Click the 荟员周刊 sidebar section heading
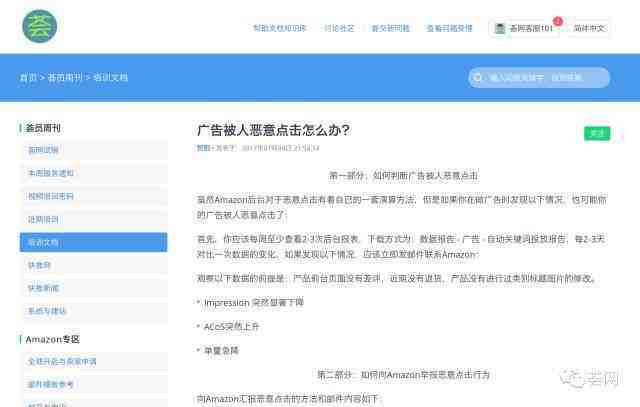Viewport: 640px width, 407px height. pyautogui.click(x=43, y=128)
